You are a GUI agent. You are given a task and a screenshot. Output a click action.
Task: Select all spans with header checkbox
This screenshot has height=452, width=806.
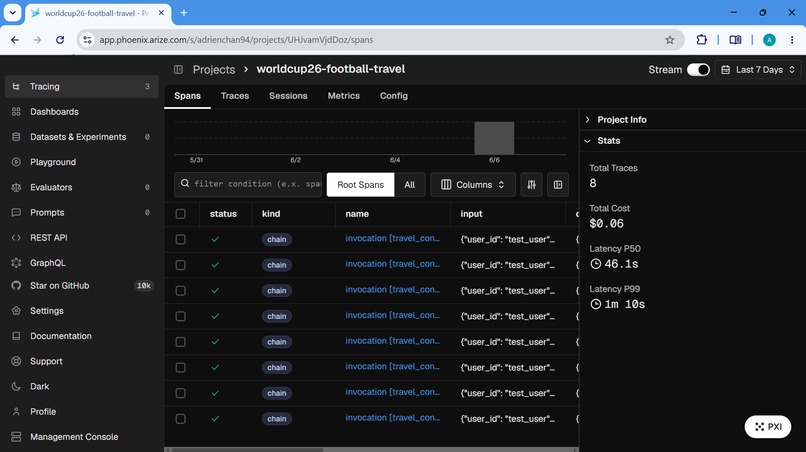pos(180,214)
